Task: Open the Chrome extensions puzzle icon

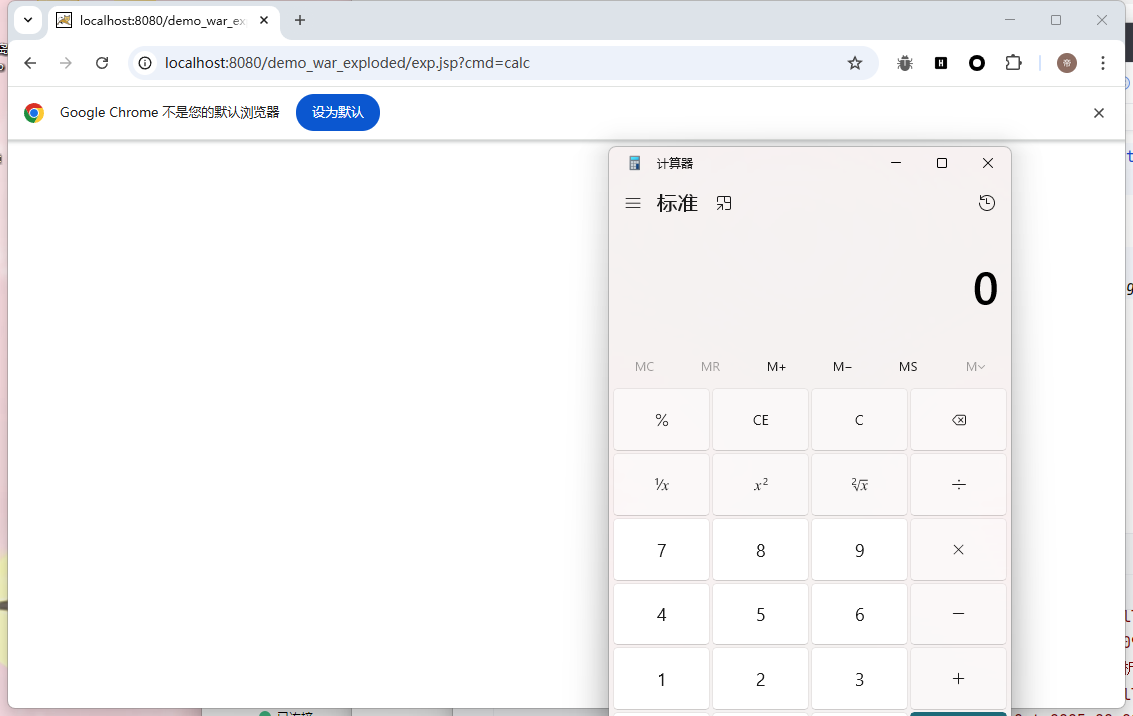Action: (x=1013, y=63)
